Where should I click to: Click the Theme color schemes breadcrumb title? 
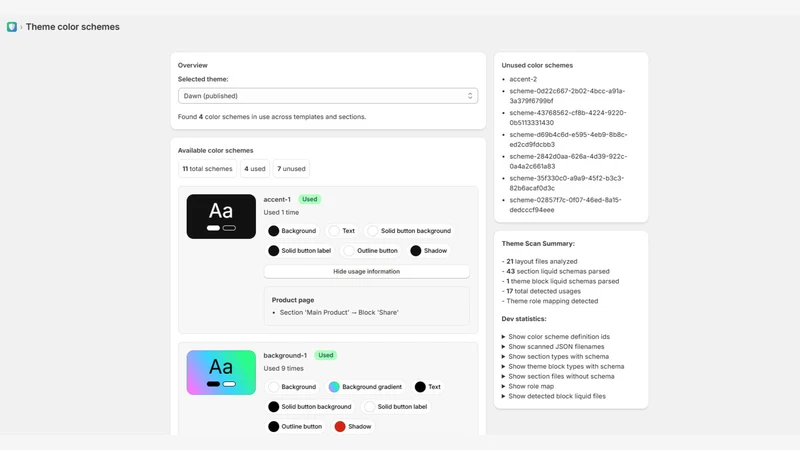[72, 27]
